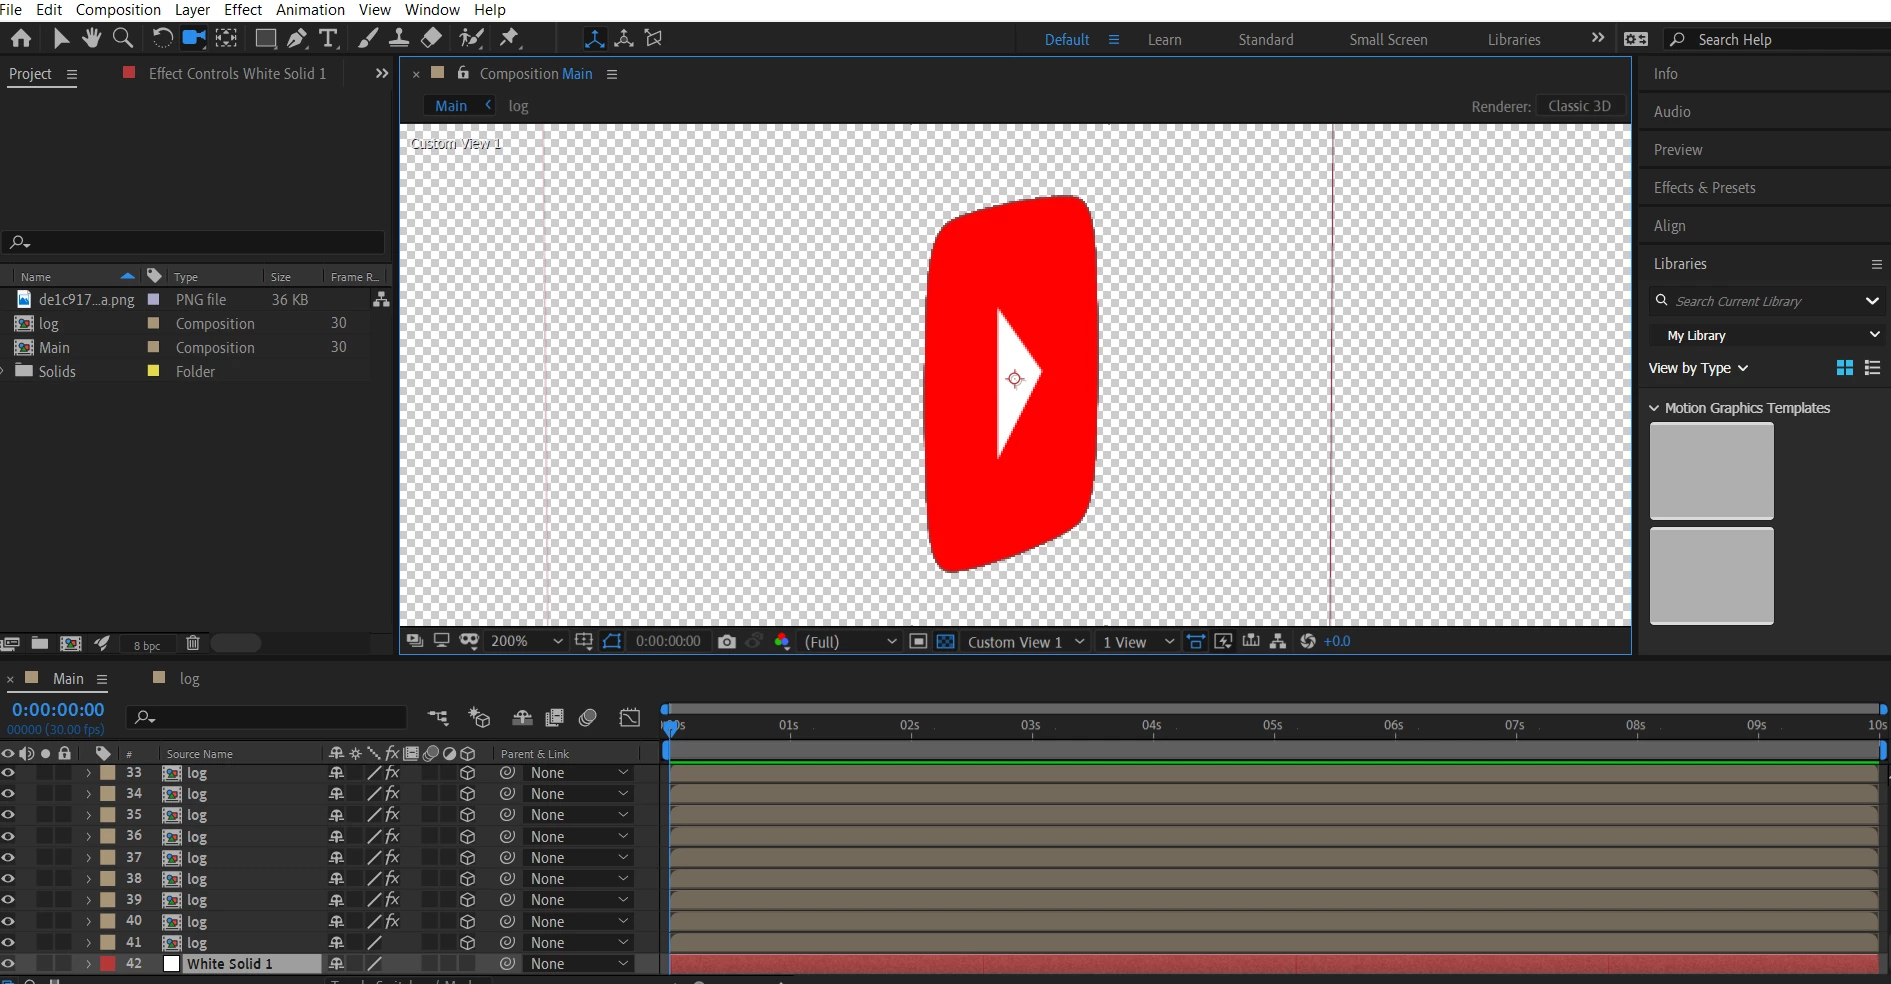Switch to the log timeline tab
1891x984 pixels.
tap(189, 679)
